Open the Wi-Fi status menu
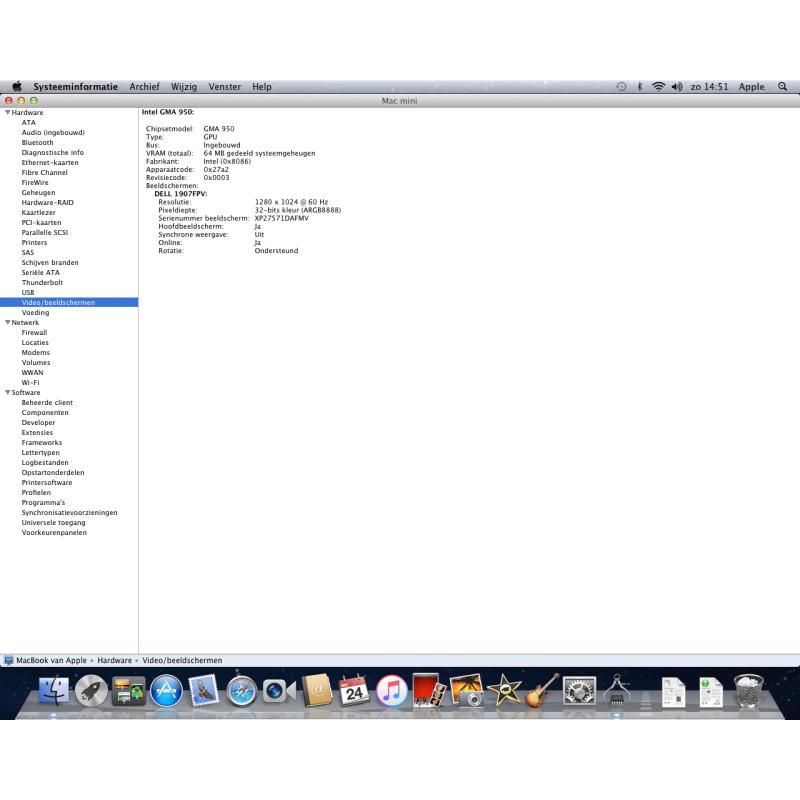Image resolution: width=800 pixels, height=800 pixels. [659, 87]
